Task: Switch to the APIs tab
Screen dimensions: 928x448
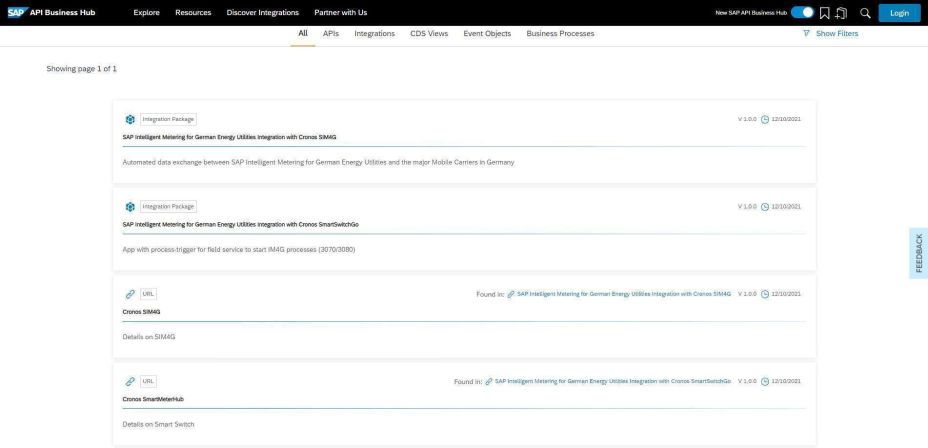Action: pyautogui.click(x=330, y=34)
